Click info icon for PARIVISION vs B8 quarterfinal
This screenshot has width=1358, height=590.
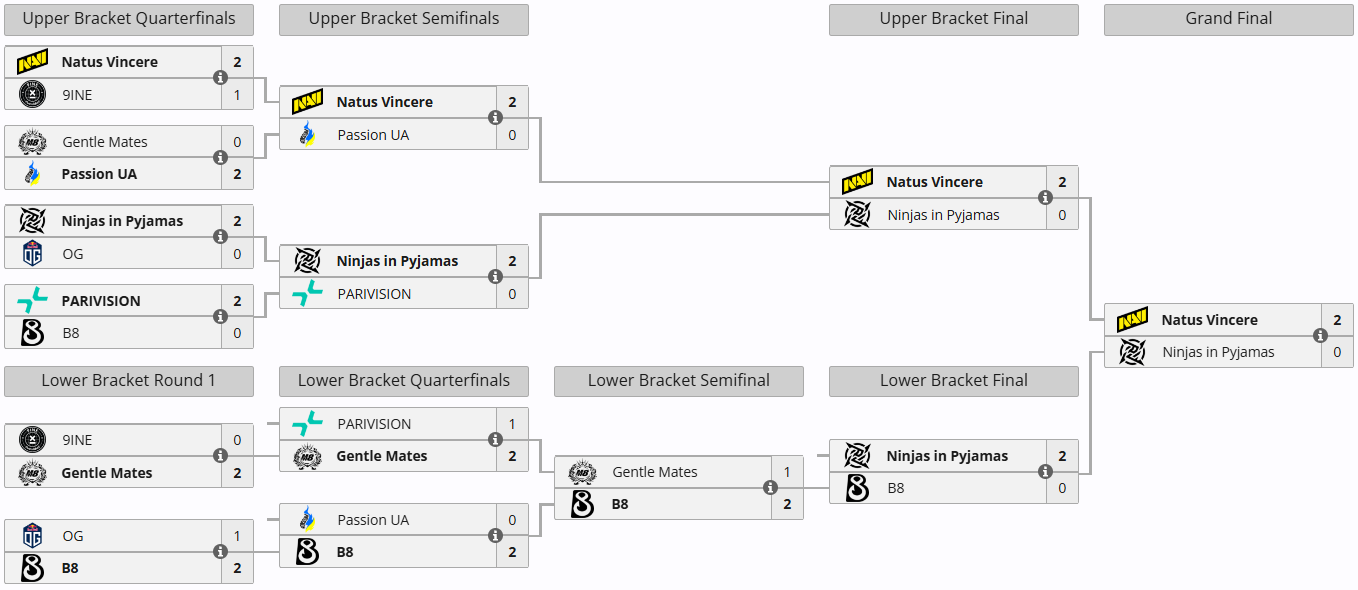(221, 317)
